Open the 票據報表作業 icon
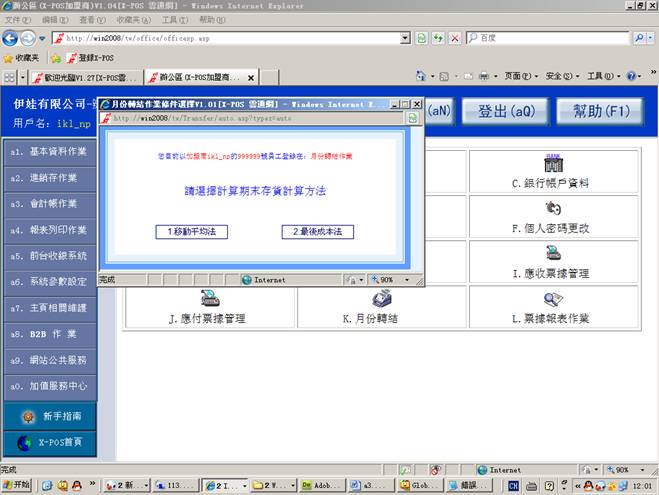Image resolution: width=659 pixels, height=495 pixels. (551, 297)
